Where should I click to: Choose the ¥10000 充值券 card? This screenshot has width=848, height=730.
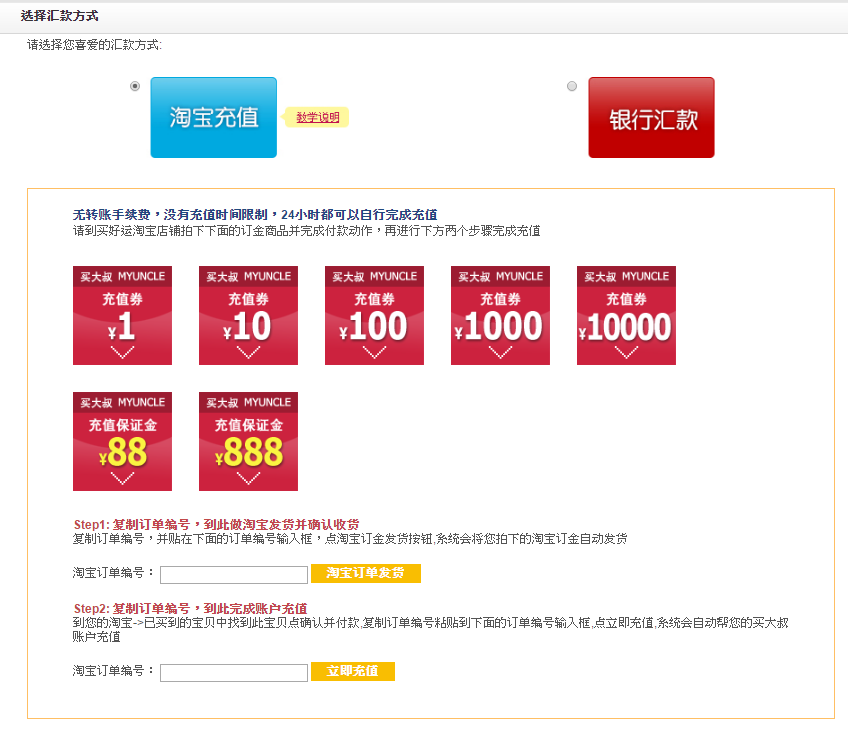[626, 315]
